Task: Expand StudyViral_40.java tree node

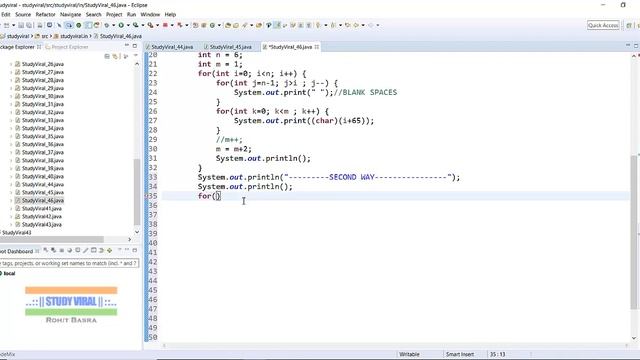Action: [x=11, y=176]
